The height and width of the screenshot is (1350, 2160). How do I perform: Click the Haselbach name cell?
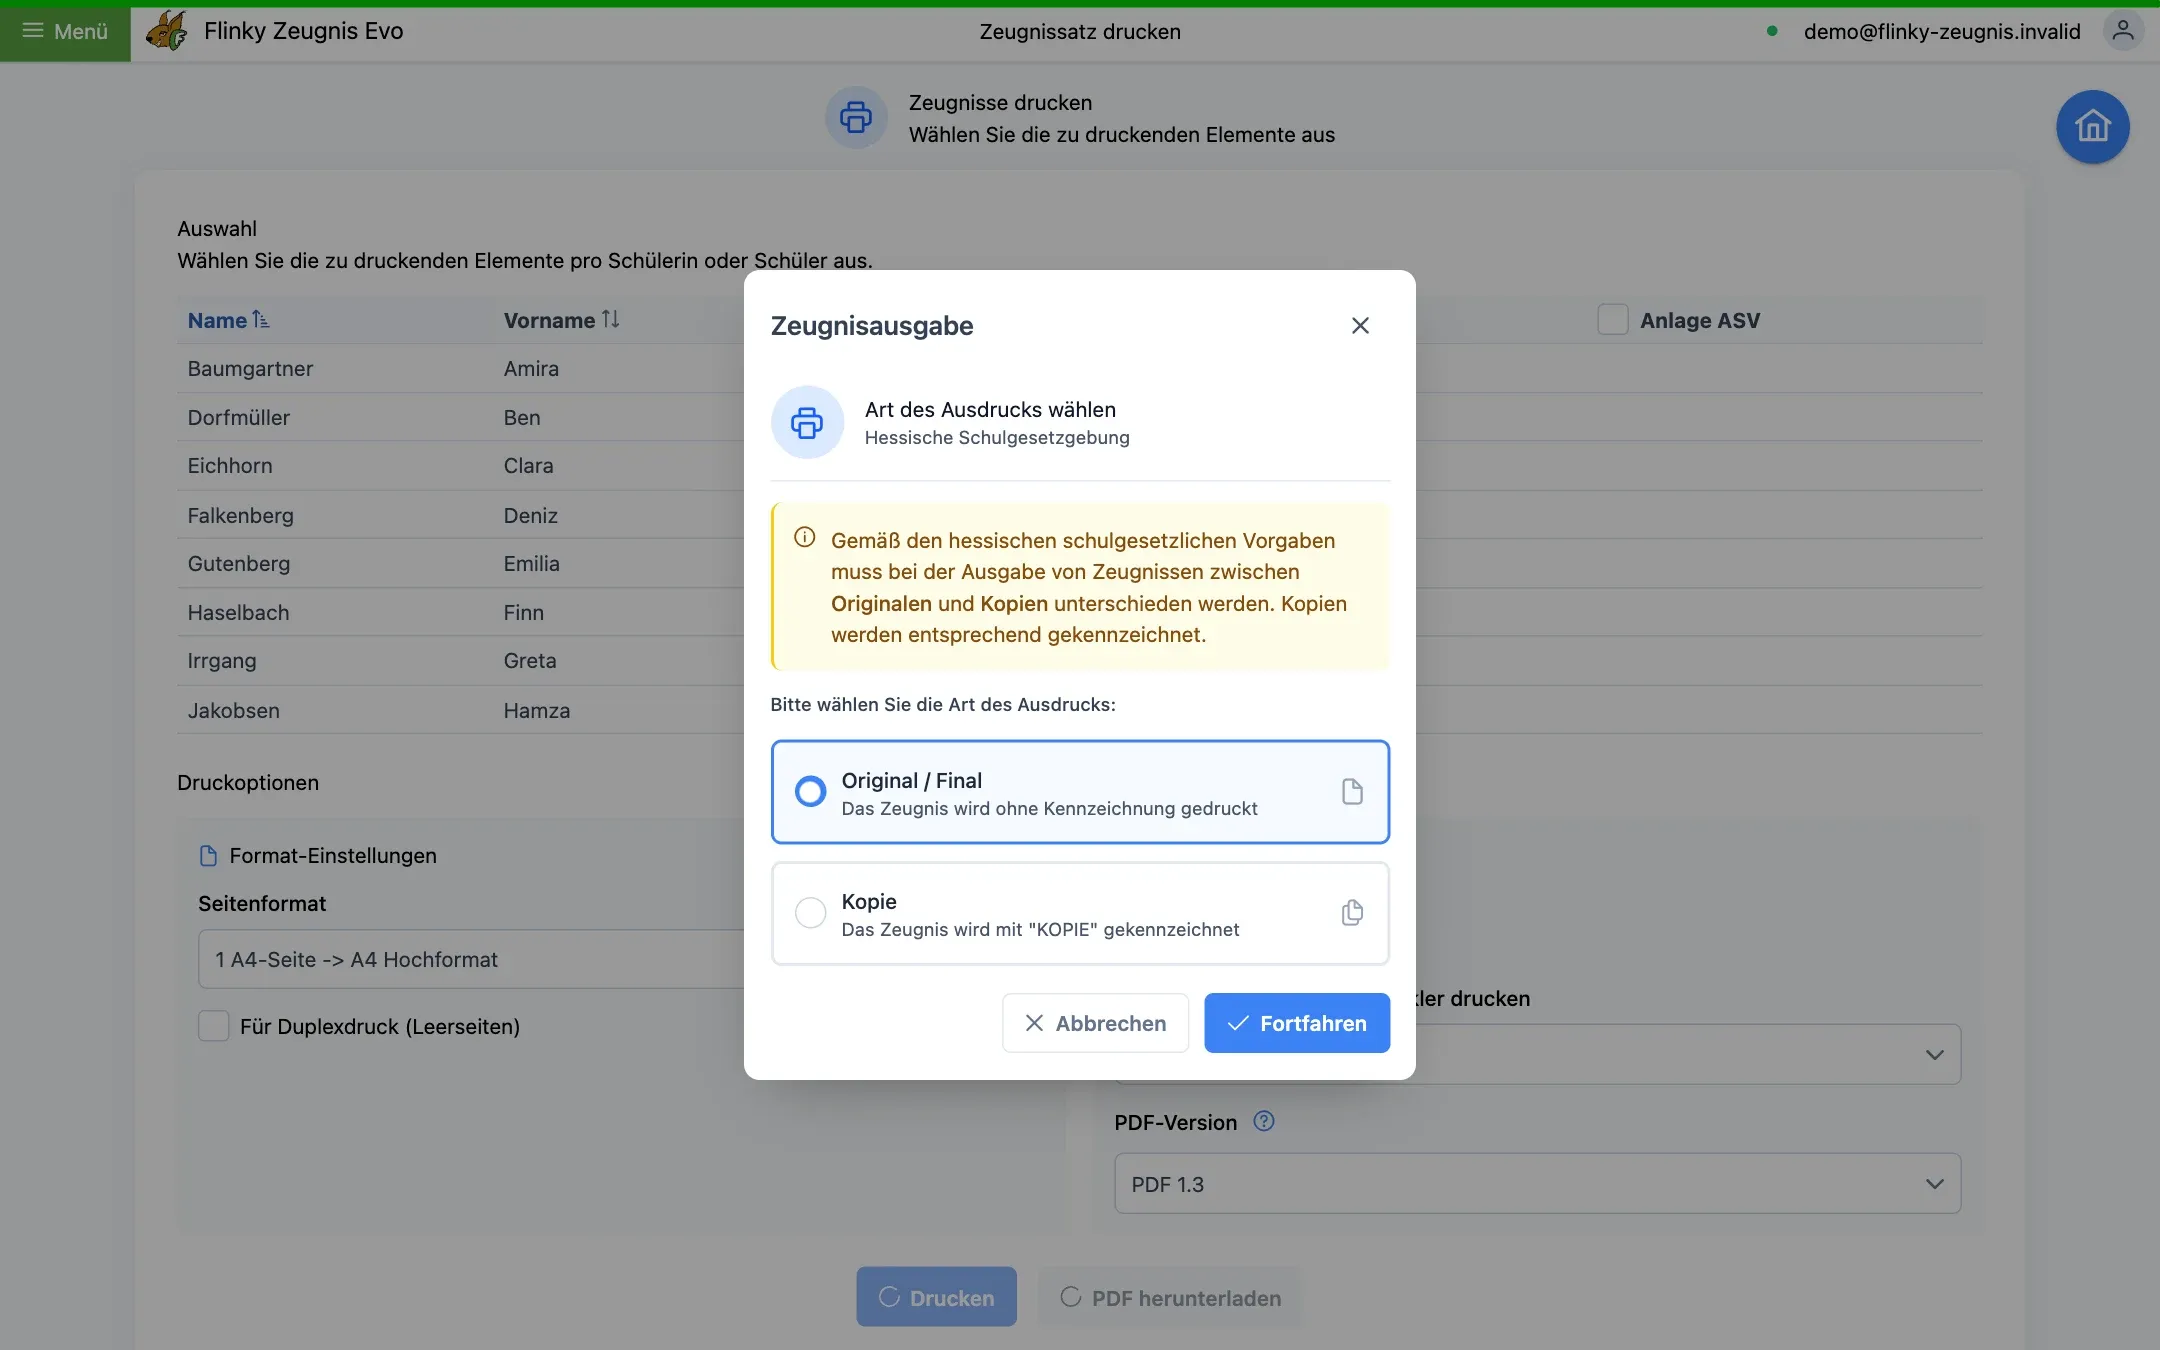238,613
